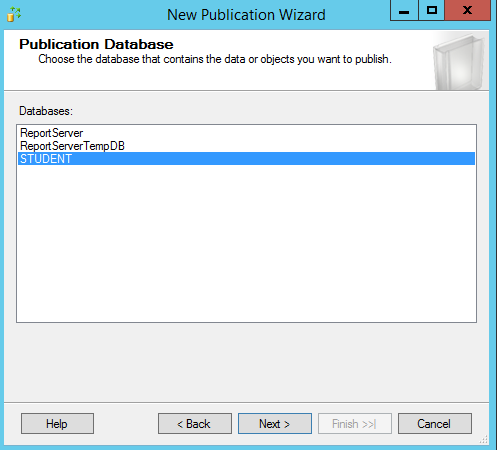497x450 pixels.
Task: Close the wizard with the X button
Action: pos(468,10)
